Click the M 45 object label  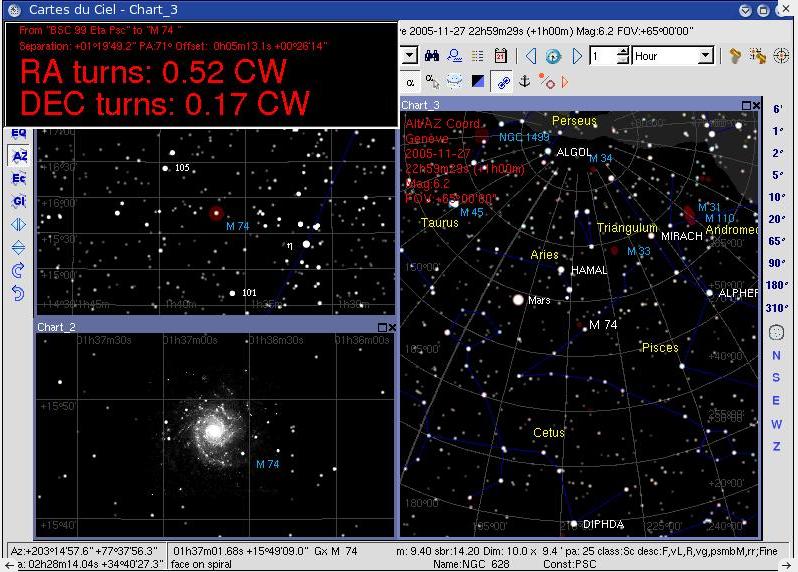click(471, 212)
